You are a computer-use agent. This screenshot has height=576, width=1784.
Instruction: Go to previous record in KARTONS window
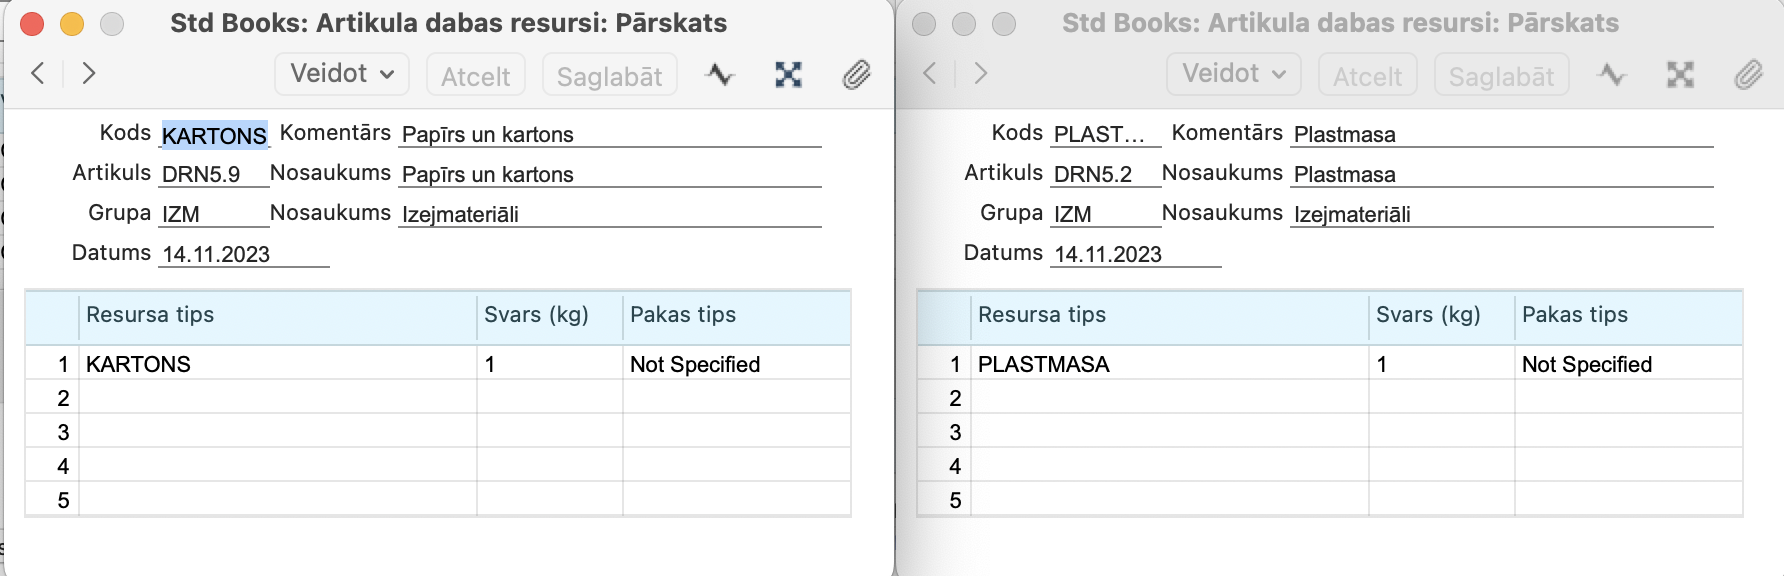click(x=38, y=73)
